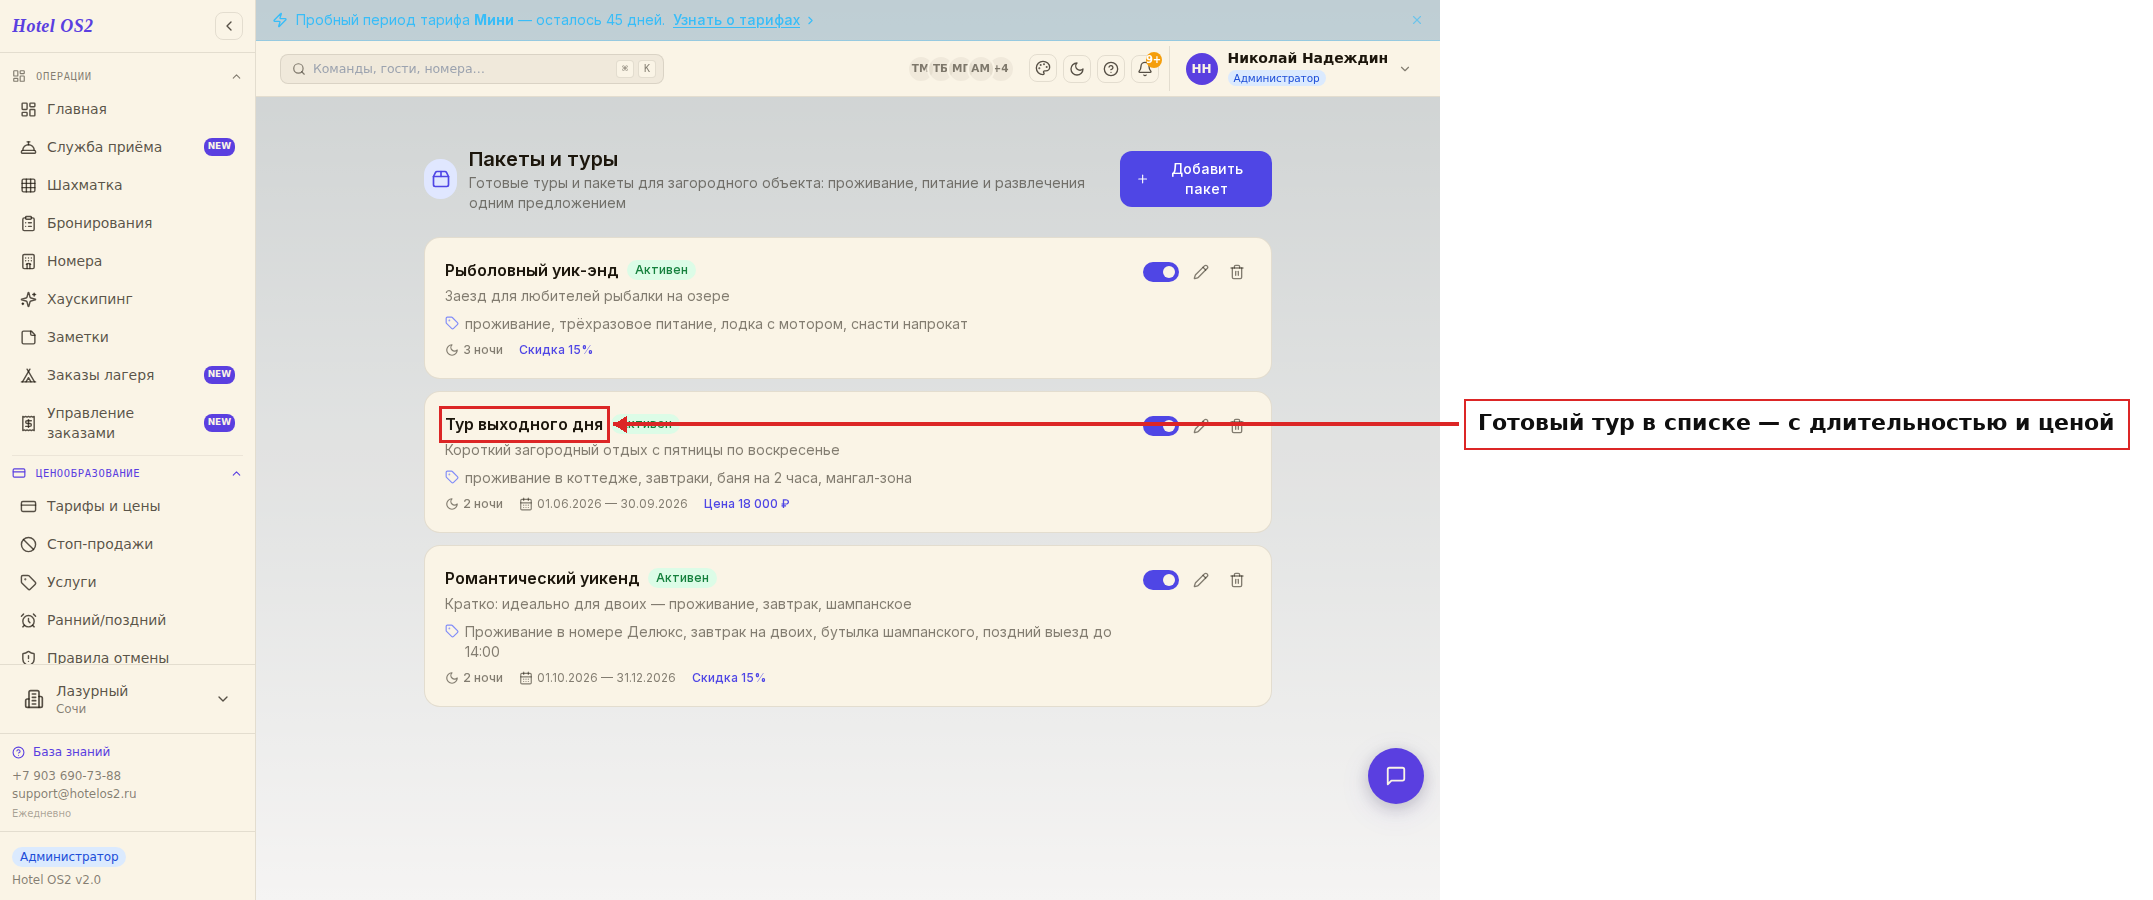2153x900 pixels.
Task: Open Тарифы и цены in the sidebar
Action: point(127,506)
